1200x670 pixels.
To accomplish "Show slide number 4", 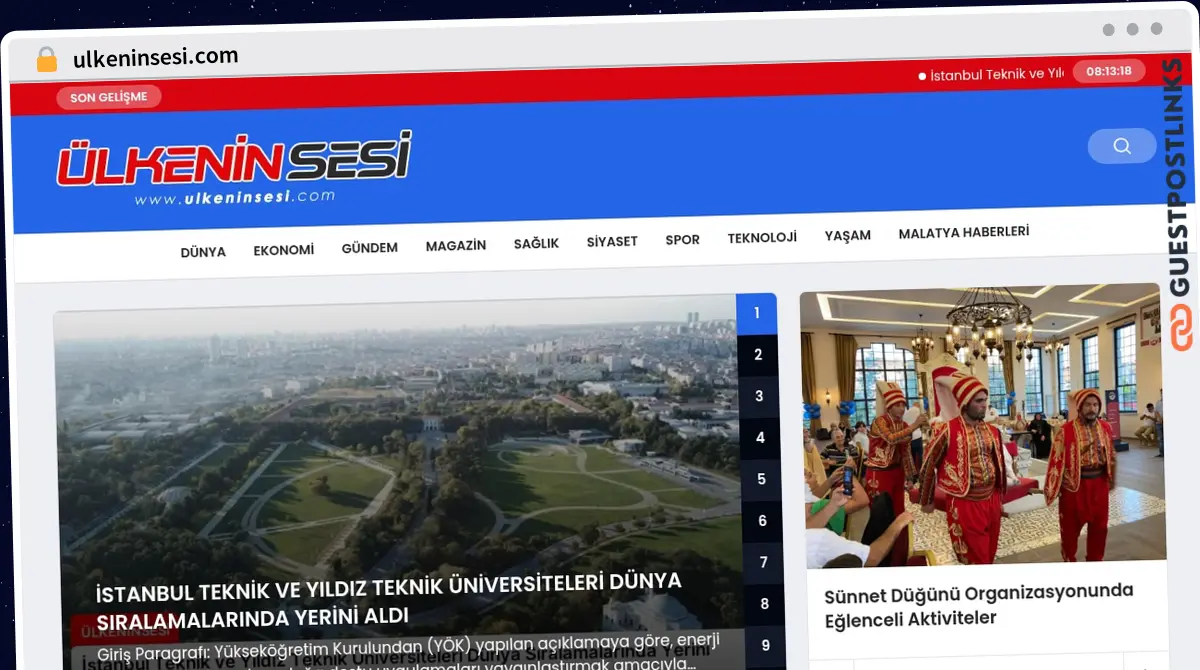I will click(x=760, y=438).
